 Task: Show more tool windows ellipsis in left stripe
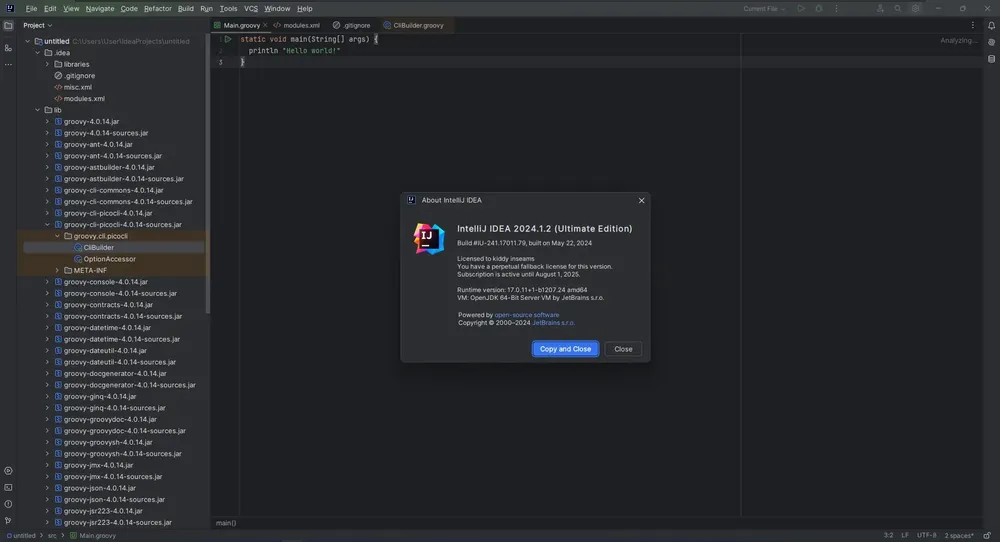8,64
